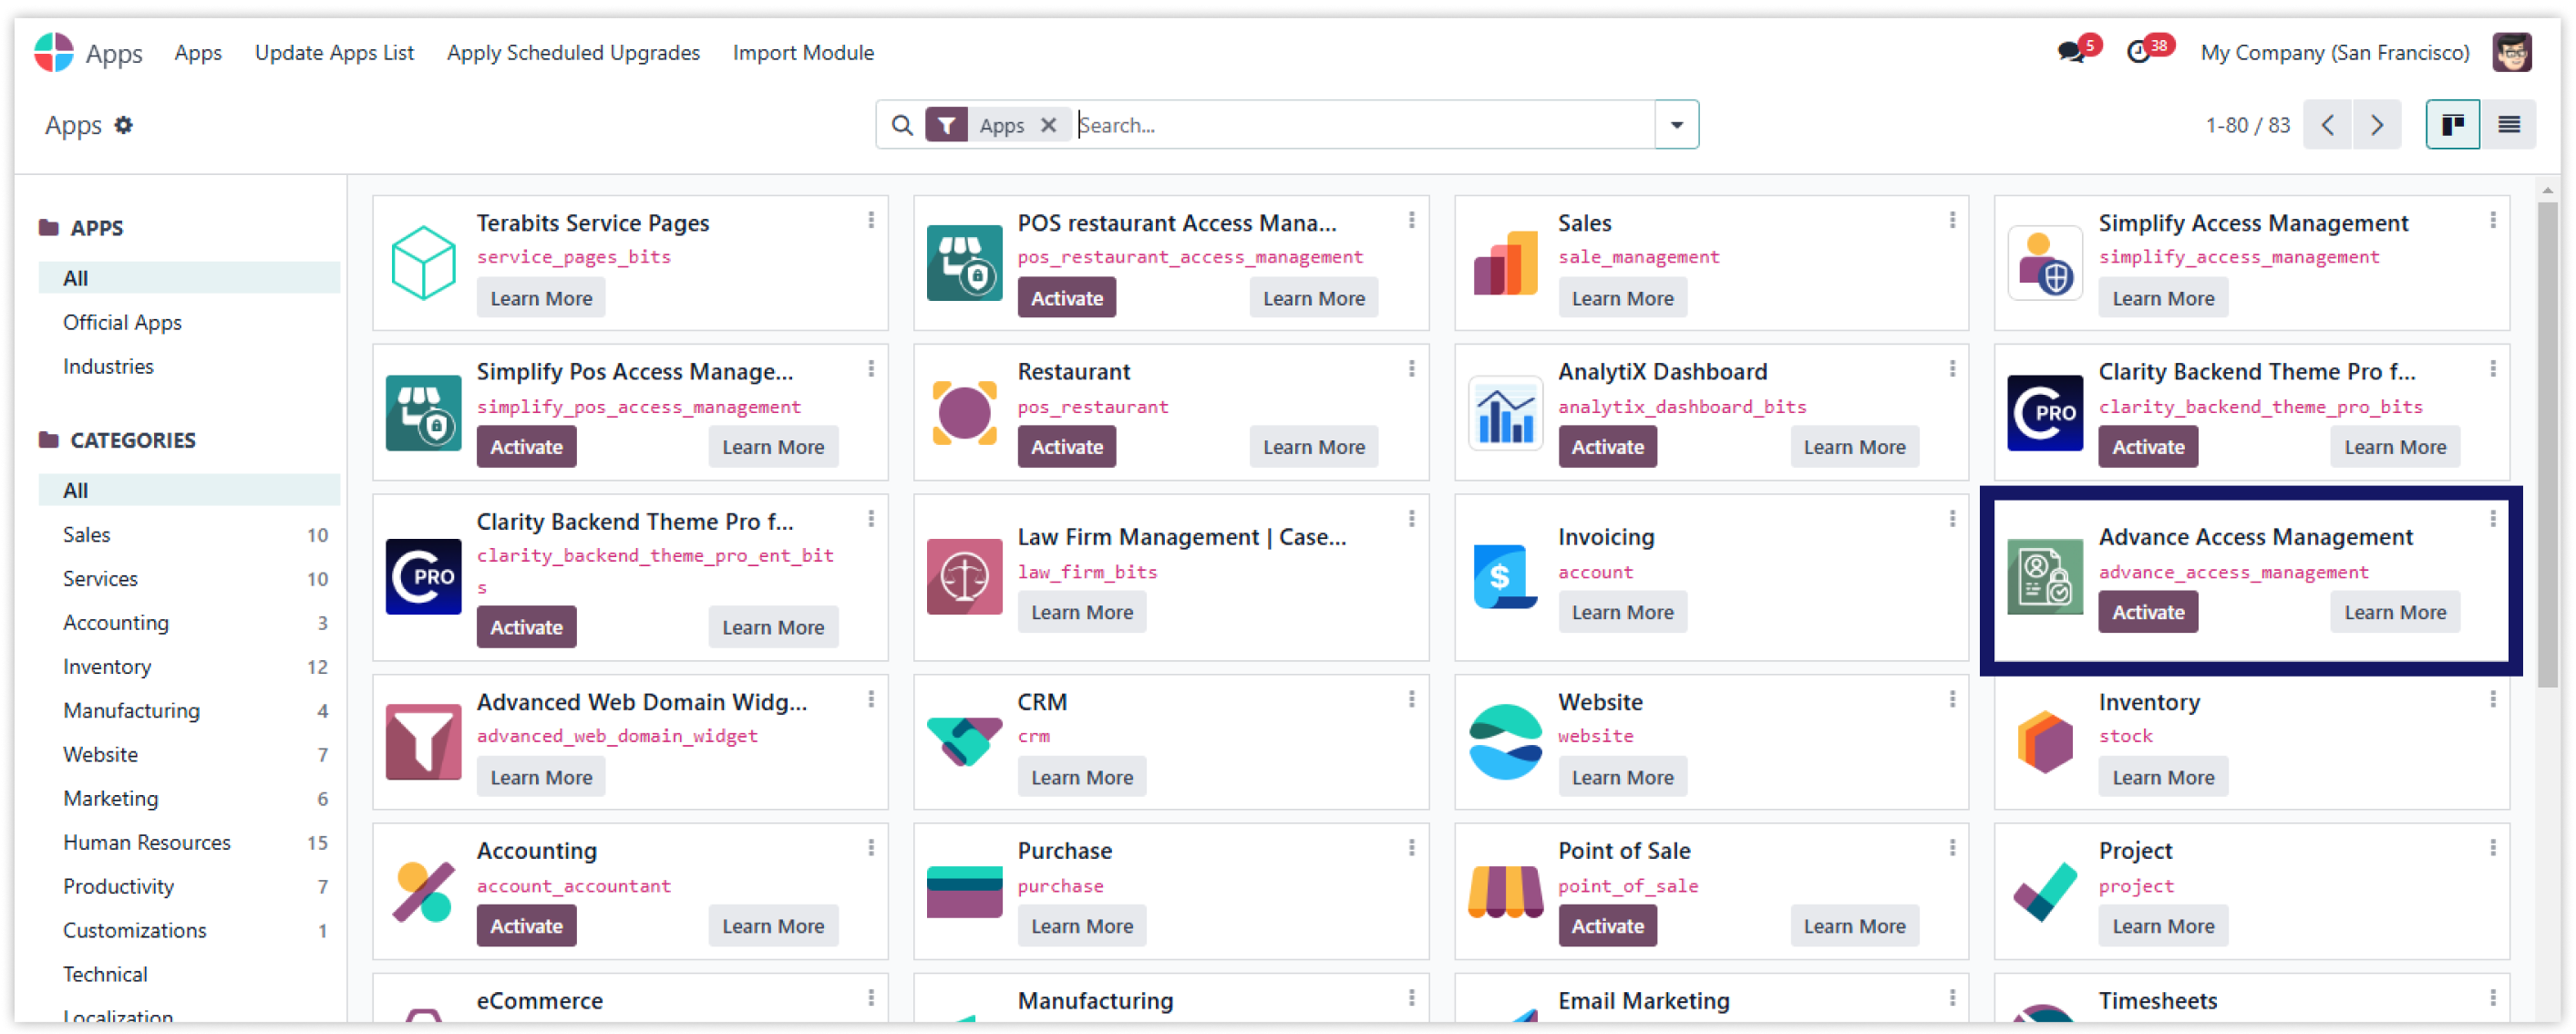
Task: Open the activities clock icon
Action: [x=2138, y=52]
